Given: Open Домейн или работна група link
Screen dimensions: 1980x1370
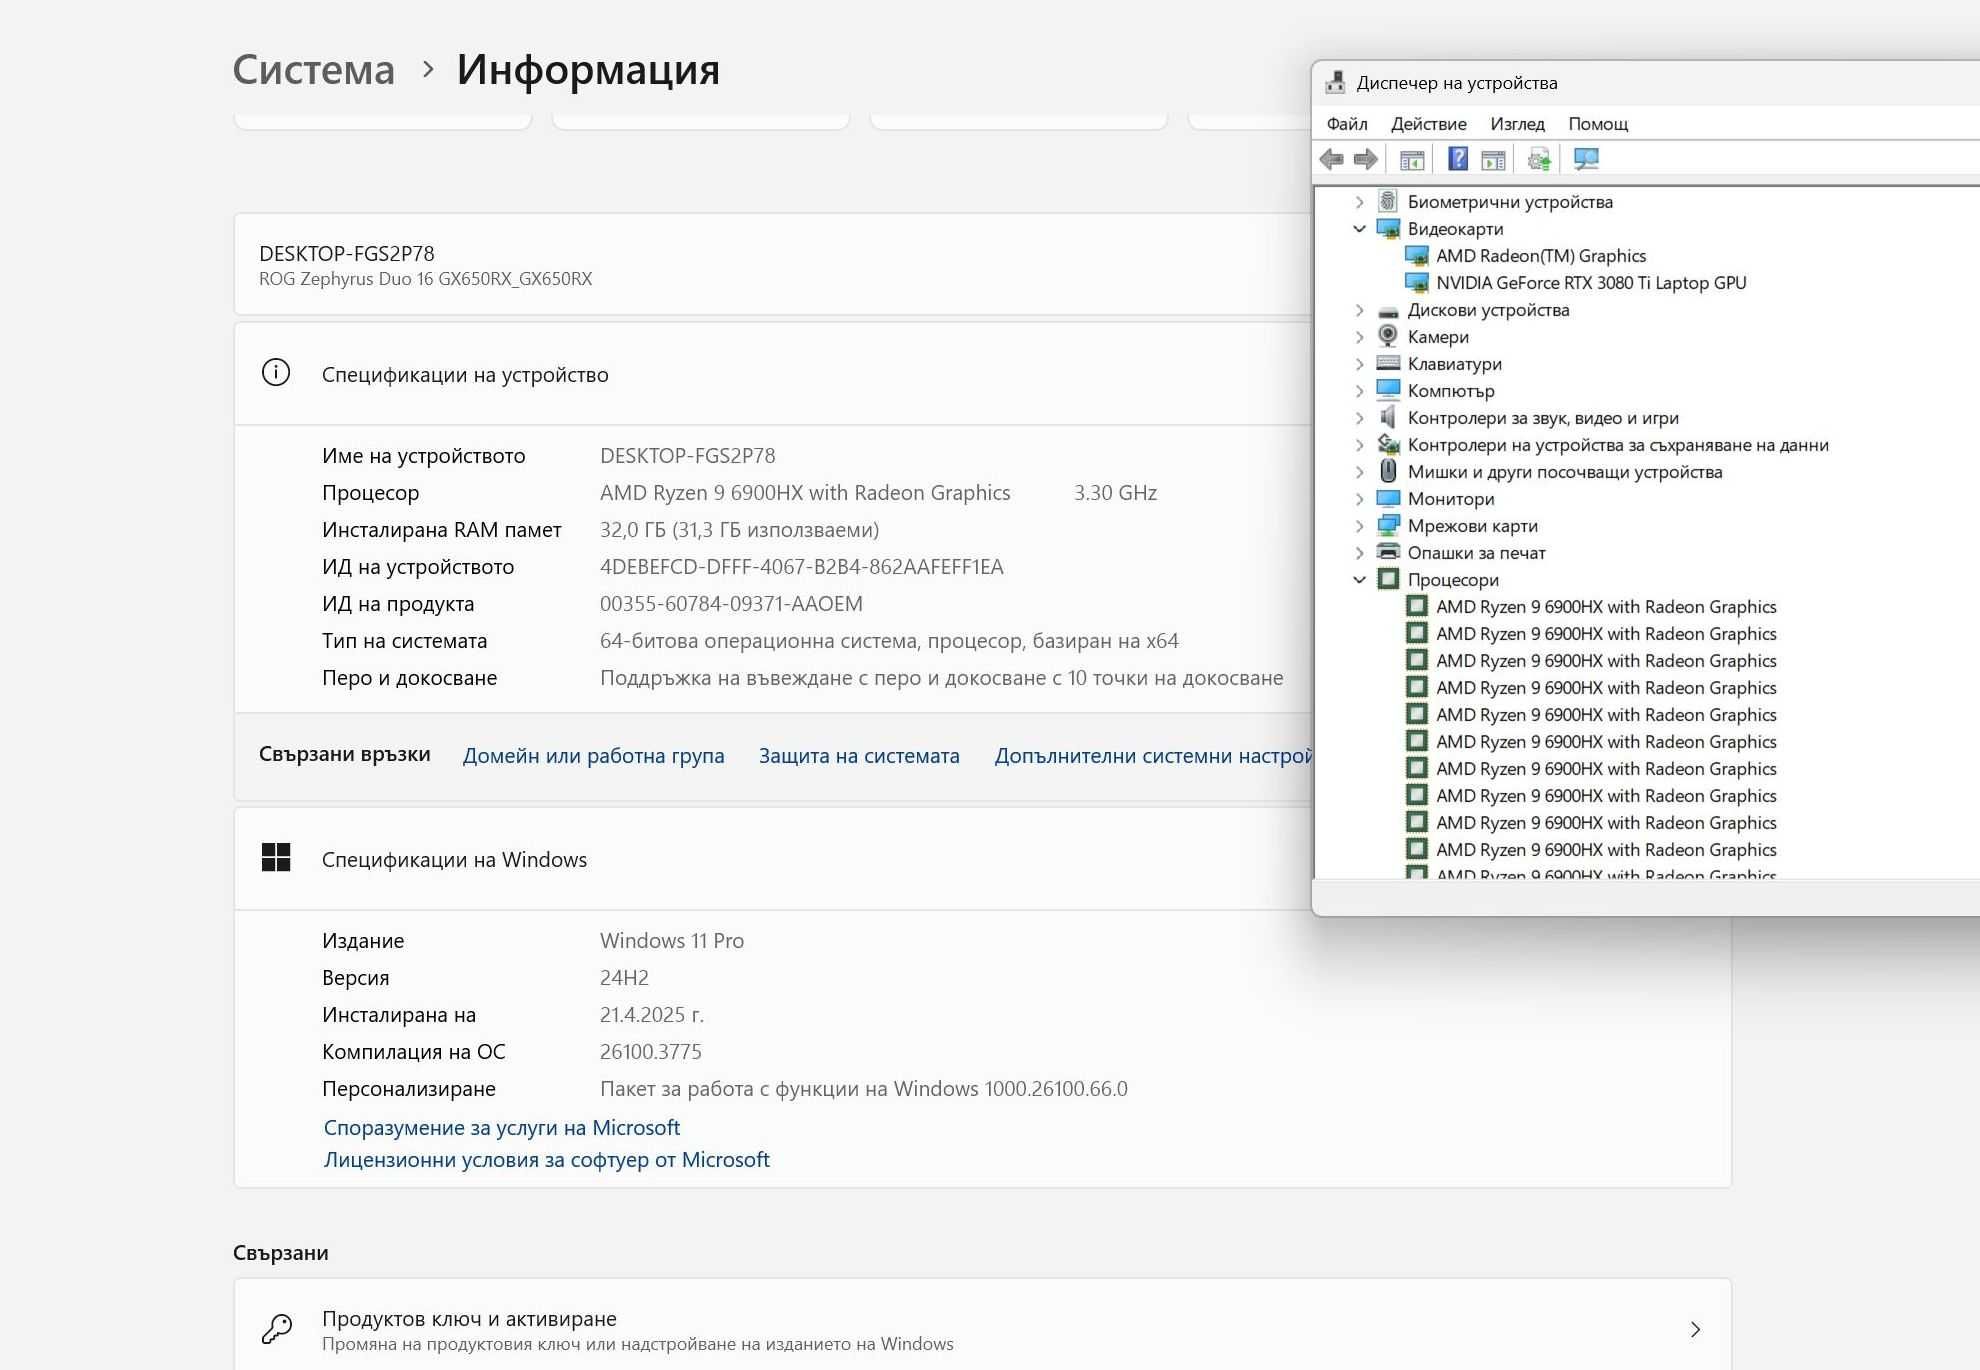Looking at the screenshot, I should click(x=593, y=756).
